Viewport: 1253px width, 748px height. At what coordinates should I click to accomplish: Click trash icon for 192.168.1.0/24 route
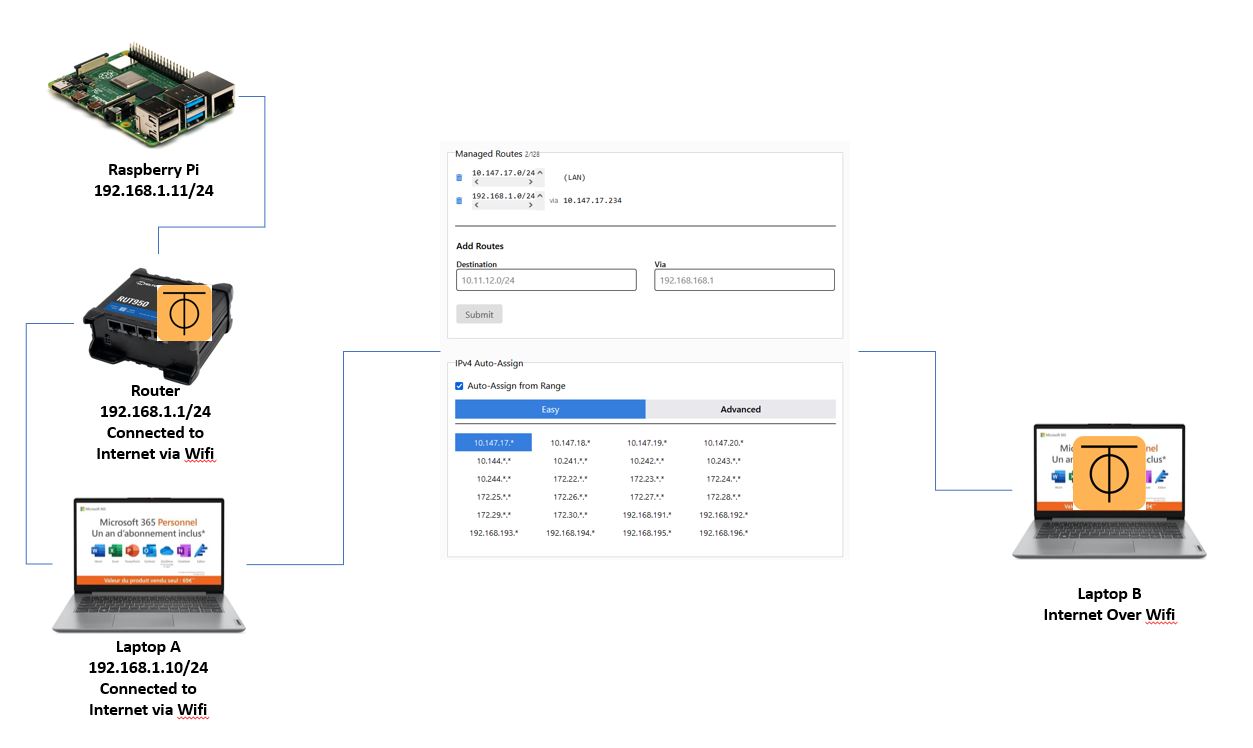click(x=459, y=200)
